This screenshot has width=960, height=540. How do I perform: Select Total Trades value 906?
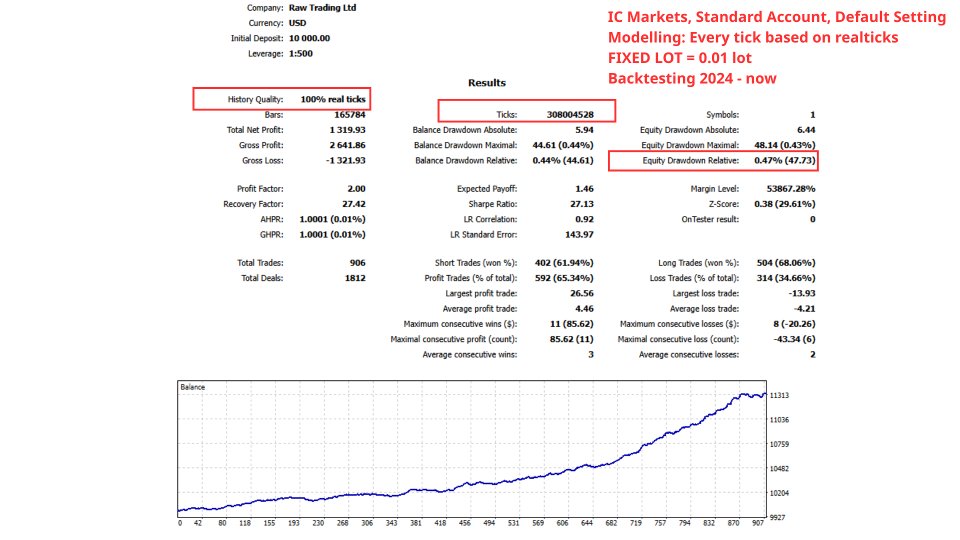tap(358, 263)
